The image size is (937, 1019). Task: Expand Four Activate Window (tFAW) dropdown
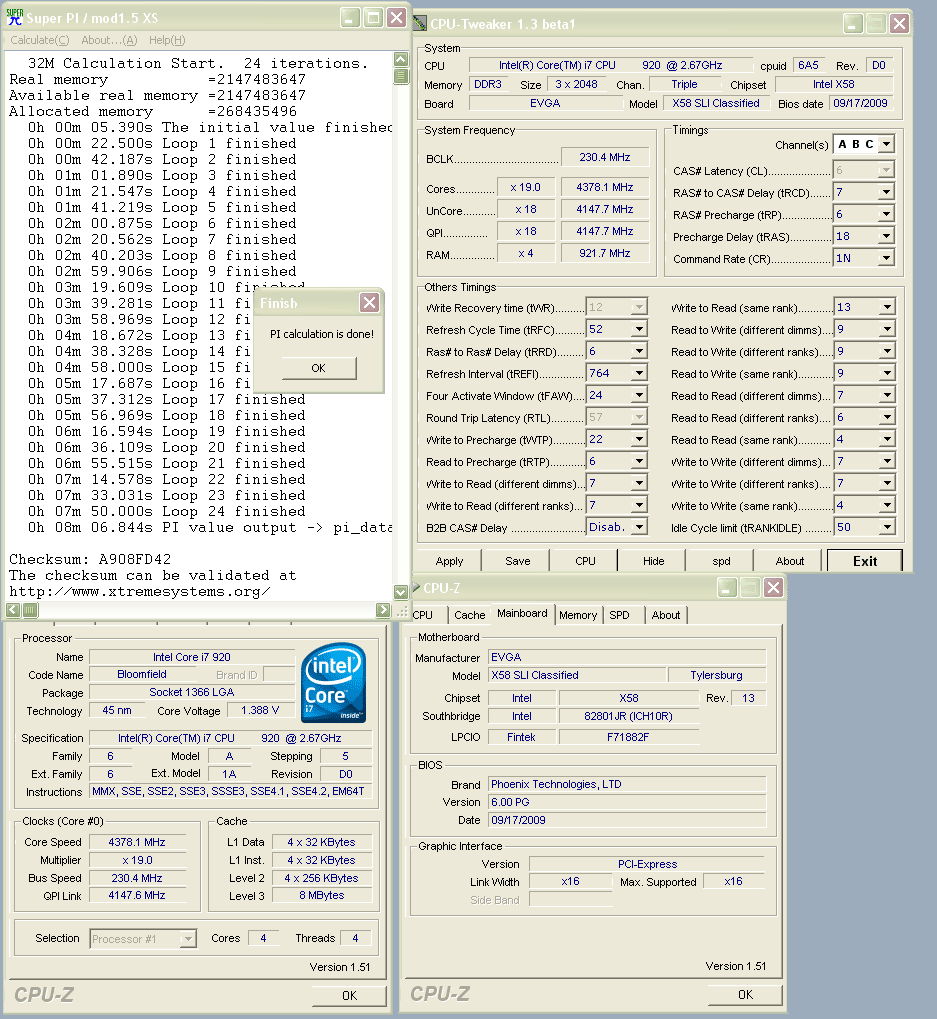pos(639,395)
